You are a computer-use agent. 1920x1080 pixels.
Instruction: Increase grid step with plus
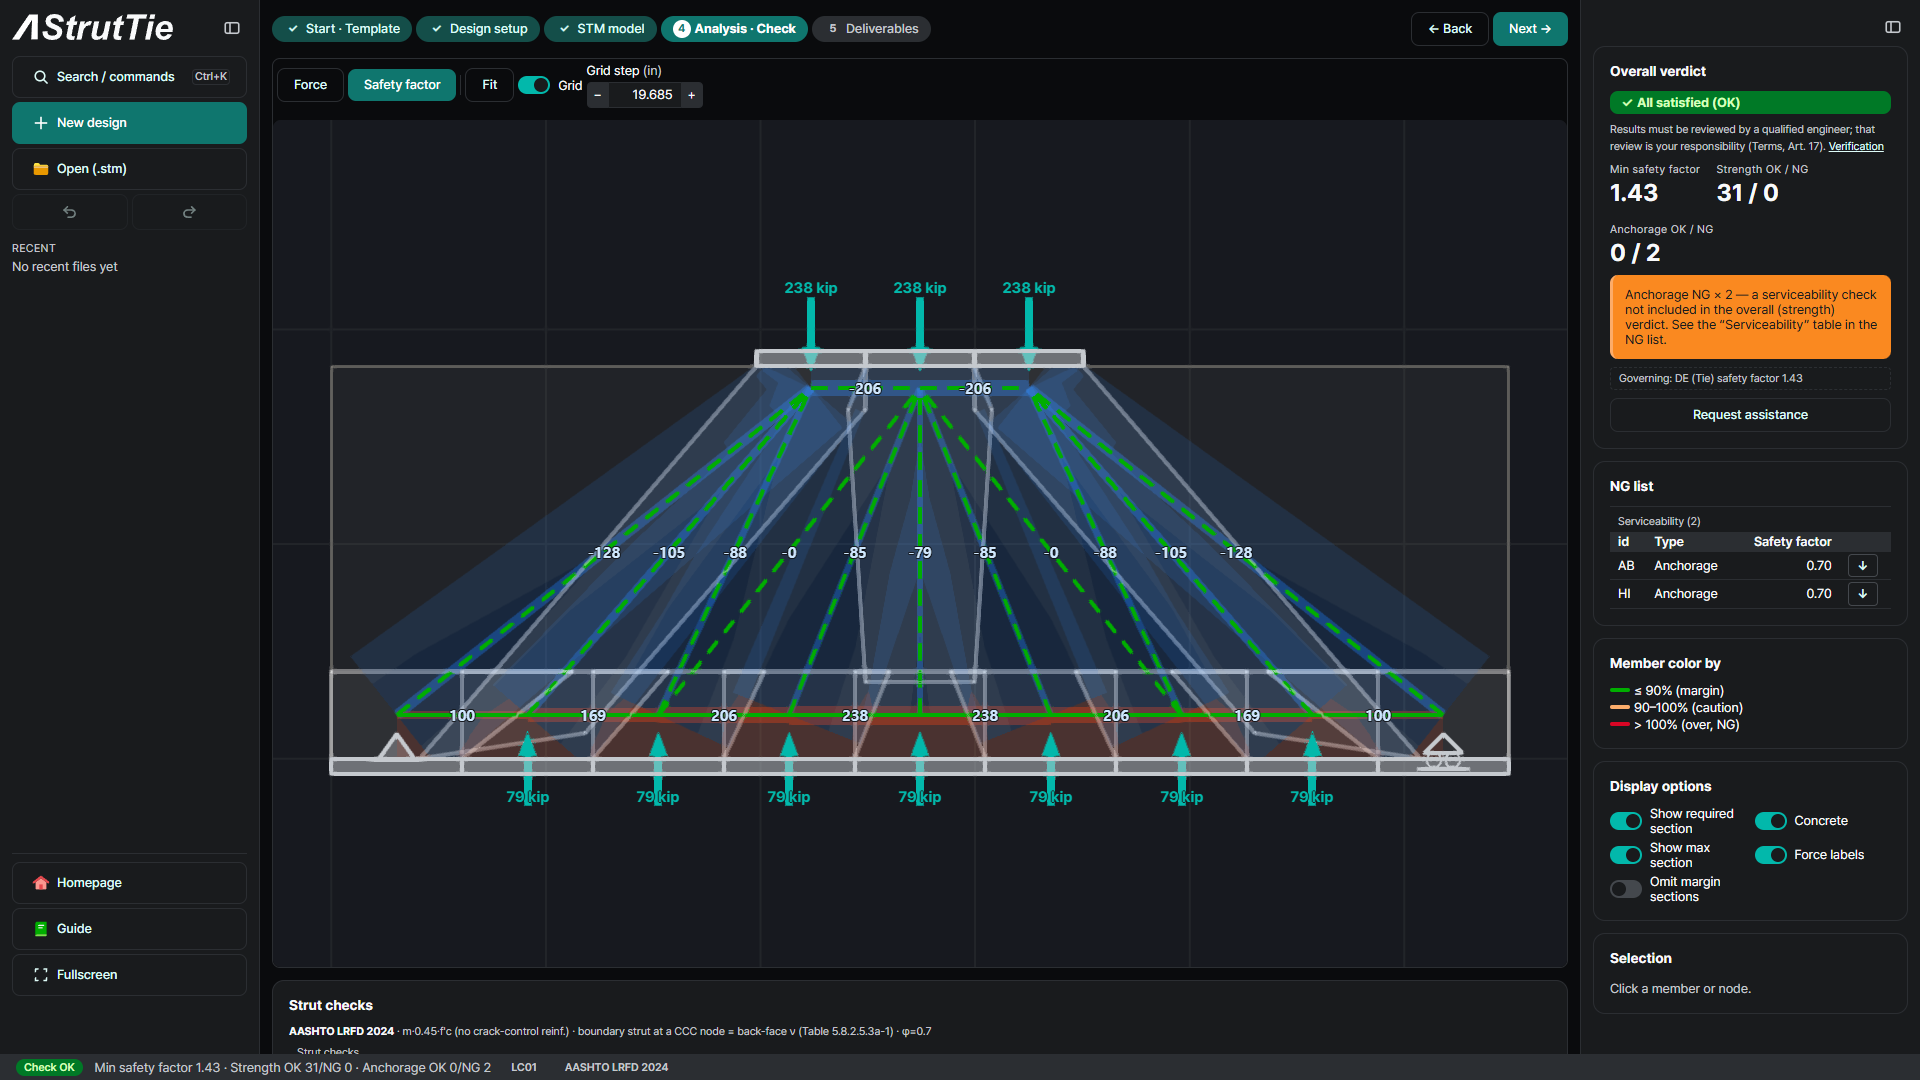click(691, 95)
